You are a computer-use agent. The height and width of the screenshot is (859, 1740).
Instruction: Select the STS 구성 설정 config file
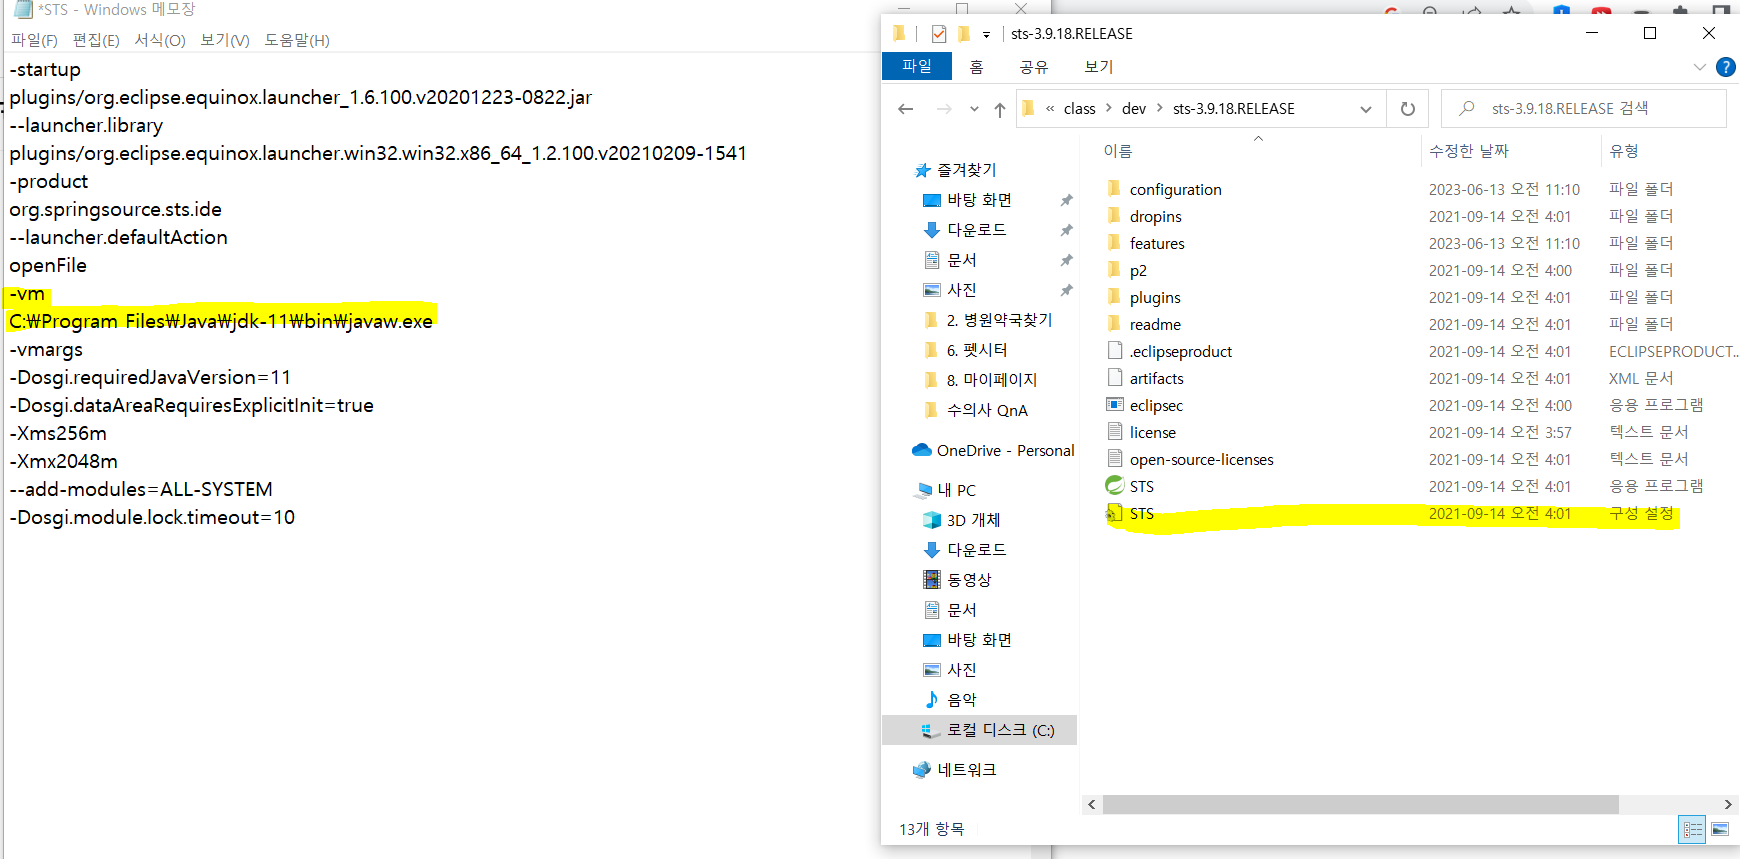(x=1141, y=514)
